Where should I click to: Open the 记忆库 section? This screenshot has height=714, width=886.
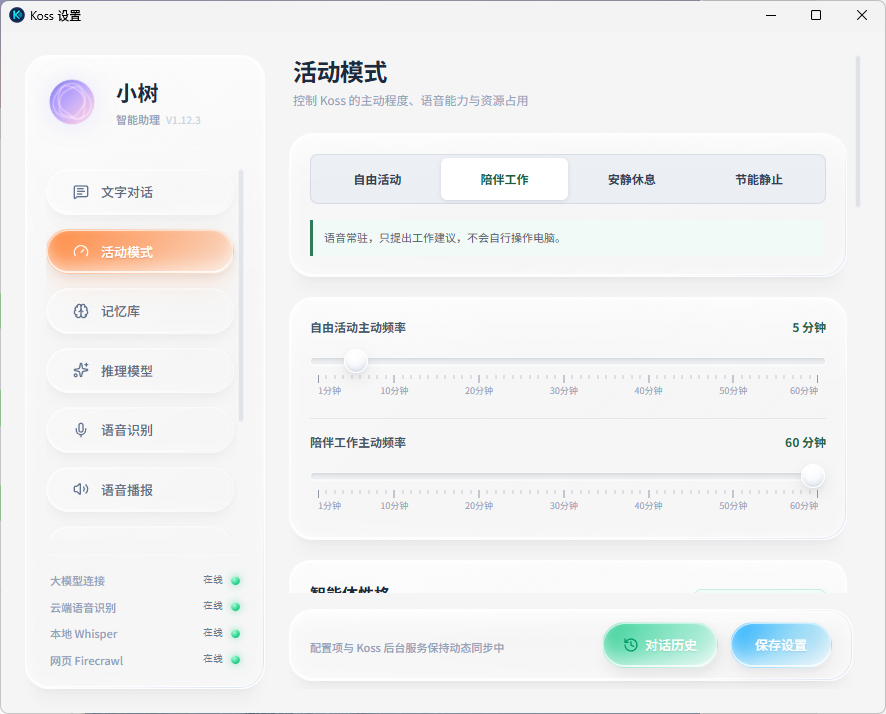[140, 311]
